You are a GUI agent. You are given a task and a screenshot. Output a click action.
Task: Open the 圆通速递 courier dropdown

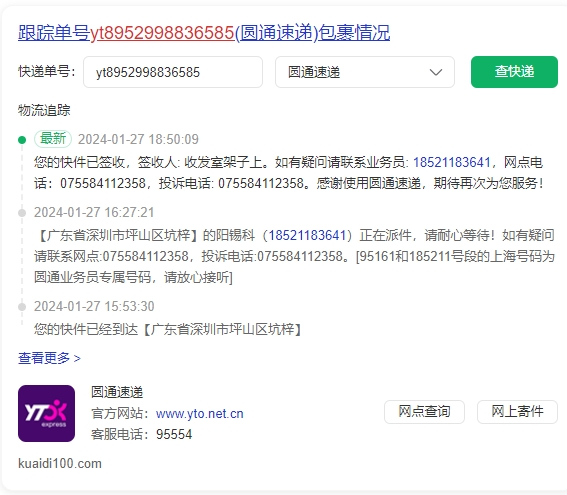[x=364, y=72]
